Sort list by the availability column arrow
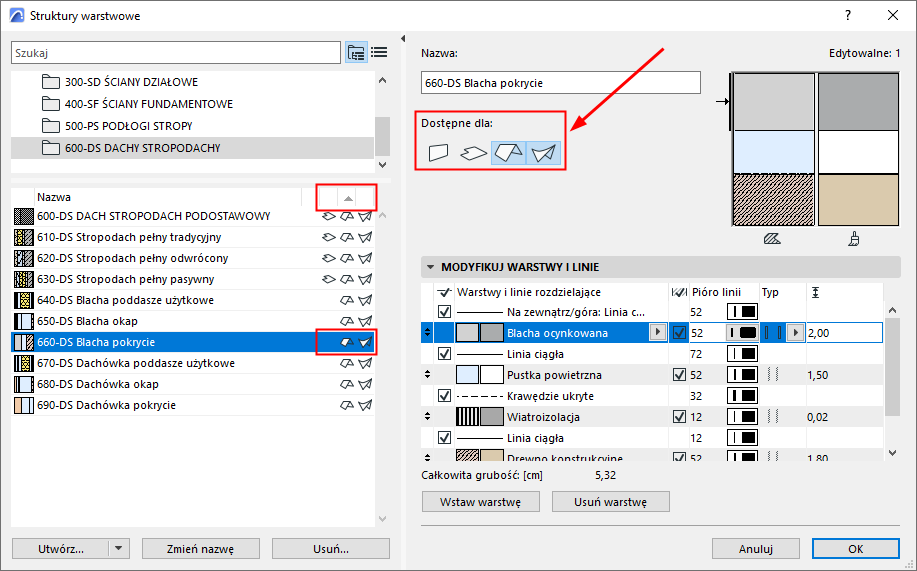This screenshot has width=917, height=571. (x=348, y=198)
